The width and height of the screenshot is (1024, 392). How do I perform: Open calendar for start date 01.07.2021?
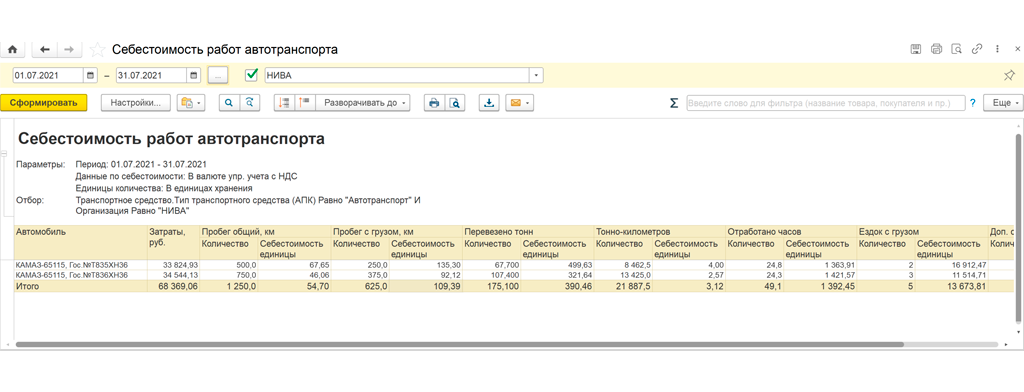[91, 75]
